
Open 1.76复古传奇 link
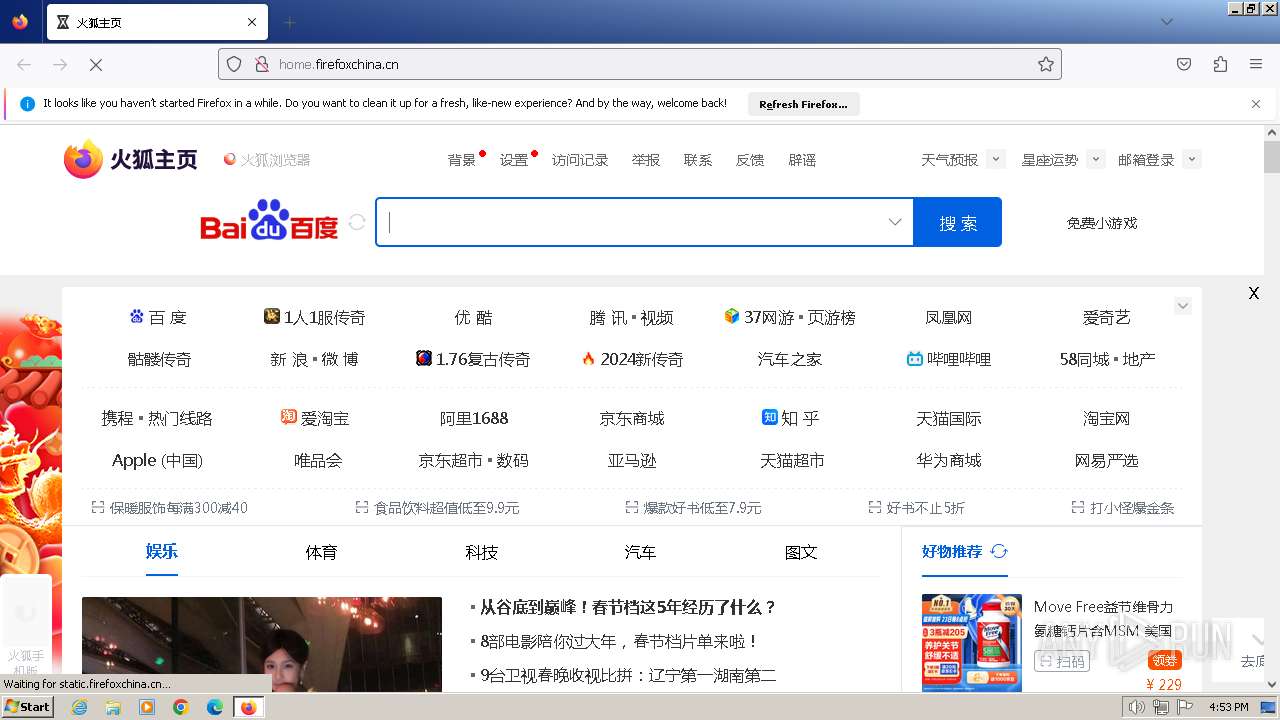click(473, 359)
